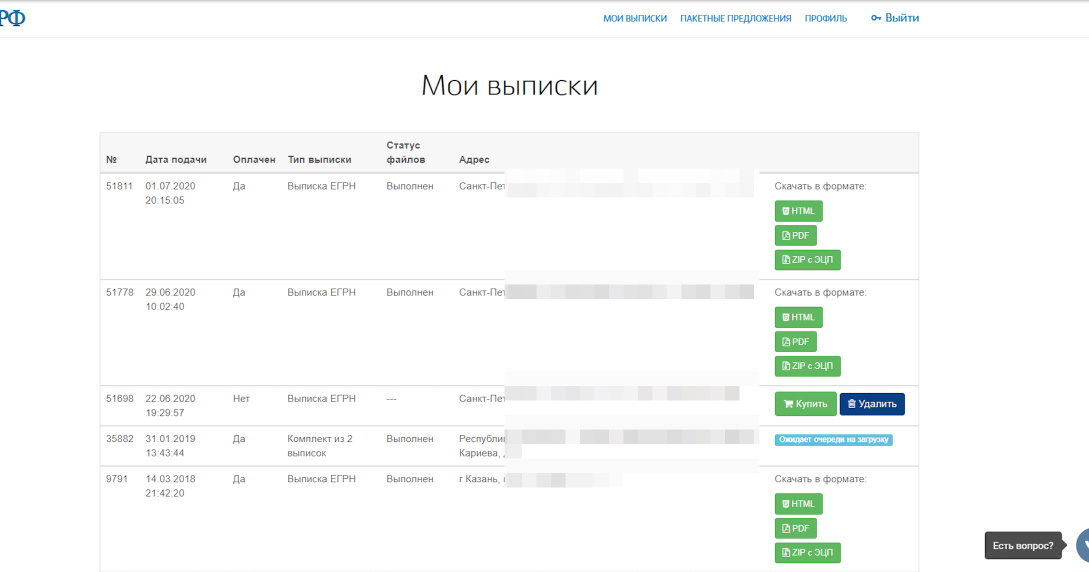1089x572 pixels.
Task: Download ZIP с ЭЦП for order 51778
Action: click(808, 366)
